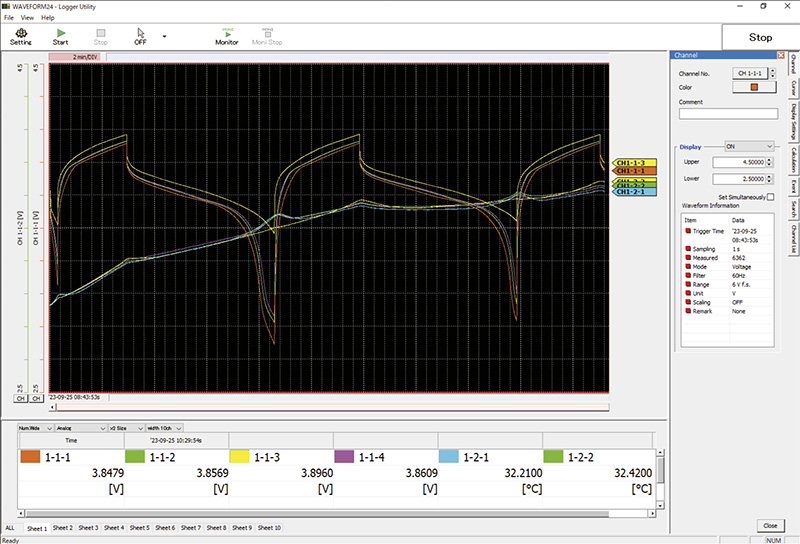
Task: Open the Help menu
Action: click(x=47, y=17)
